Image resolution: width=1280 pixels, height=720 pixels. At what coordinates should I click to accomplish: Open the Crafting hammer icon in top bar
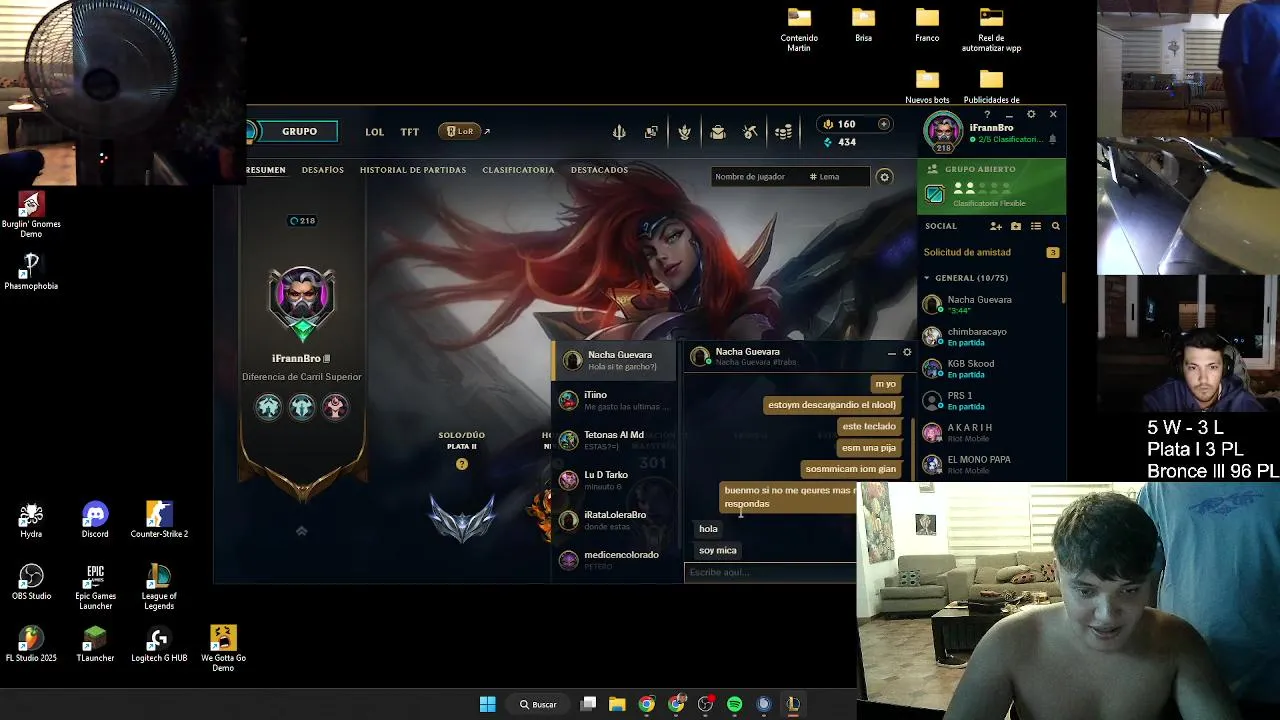pyautogui.click(x=751, y=132)
